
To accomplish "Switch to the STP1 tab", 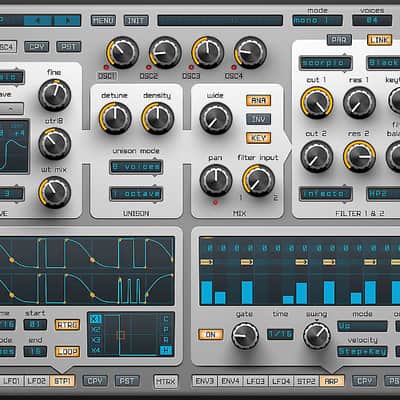I will click(x=62, y=381).
